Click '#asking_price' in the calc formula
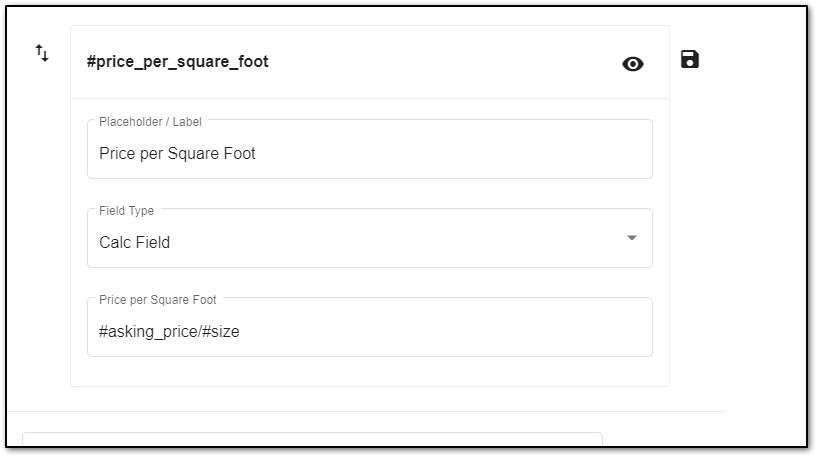This screenshot has width=817, height=457. click(147, 331)
